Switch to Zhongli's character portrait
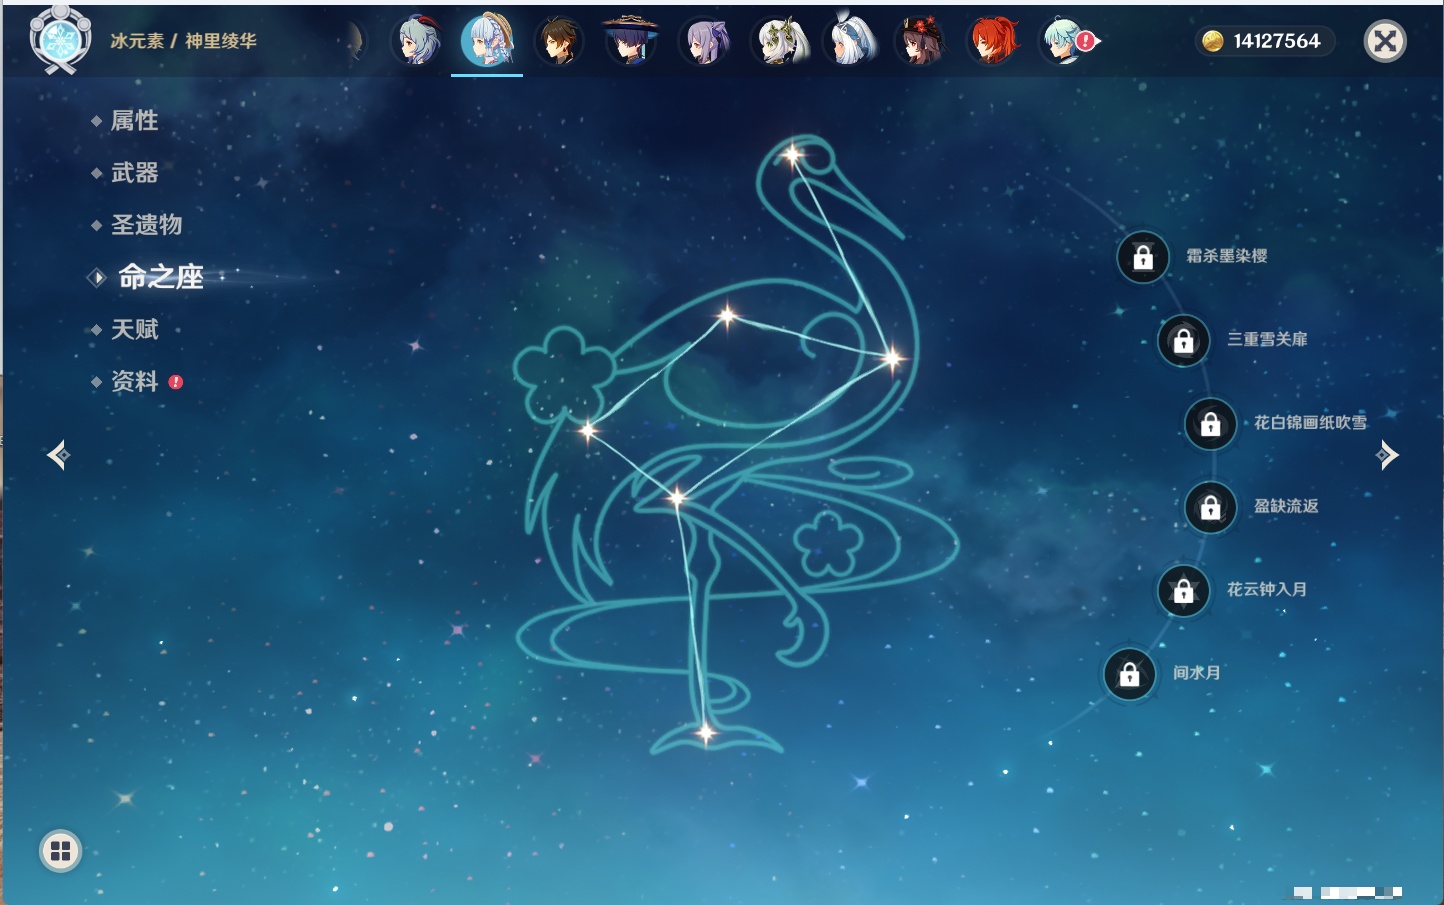The image size is (1444, 905). (x=558, y=42)
